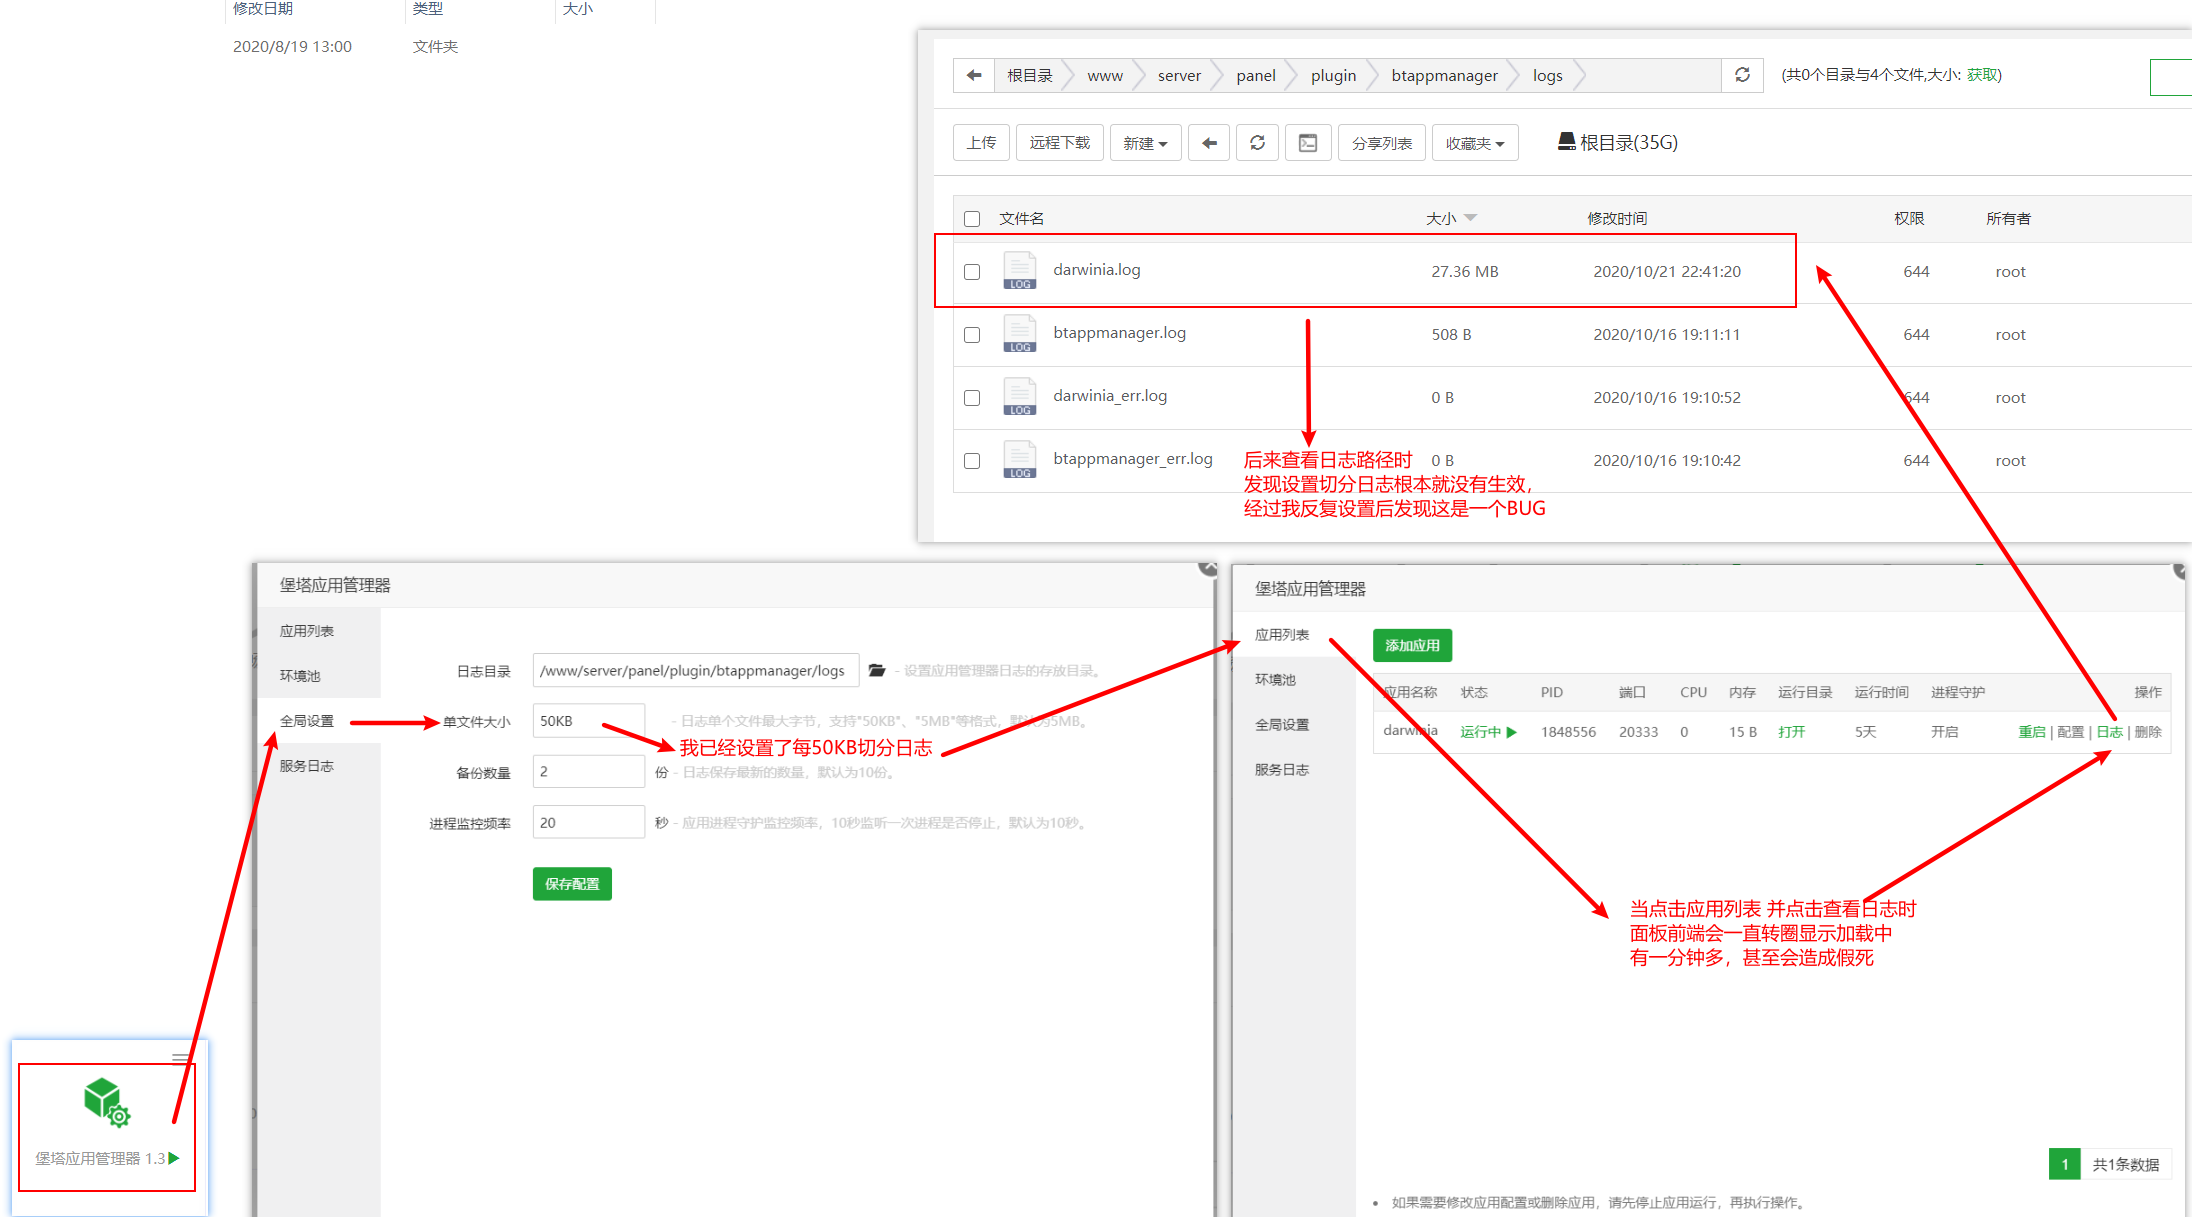Open darwinia.log file name
Image resolution: width=2192 pixels, height=1217 pixels.
pyautogui.click(x=1097, y=270)
